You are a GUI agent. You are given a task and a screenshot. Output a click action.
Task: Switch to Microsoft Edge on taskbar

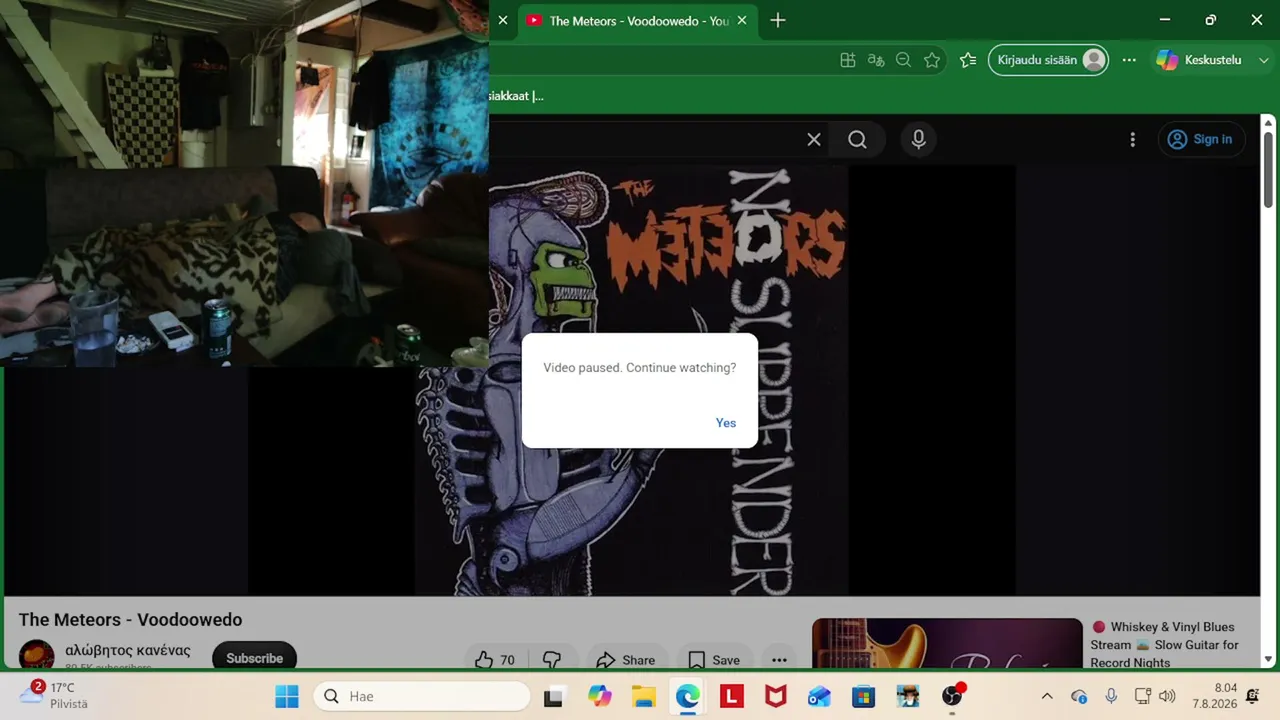click(688, 696)
